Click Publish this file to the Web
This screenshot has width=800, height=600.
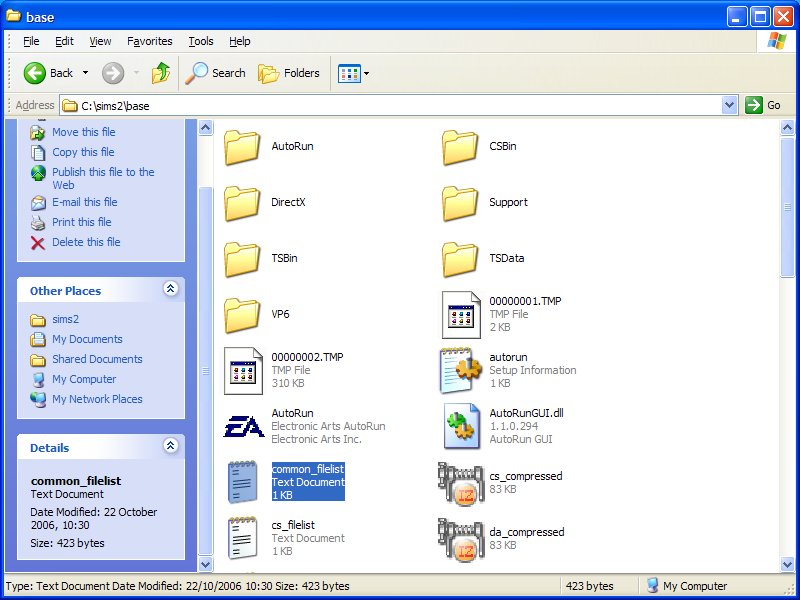click(103, 179)
